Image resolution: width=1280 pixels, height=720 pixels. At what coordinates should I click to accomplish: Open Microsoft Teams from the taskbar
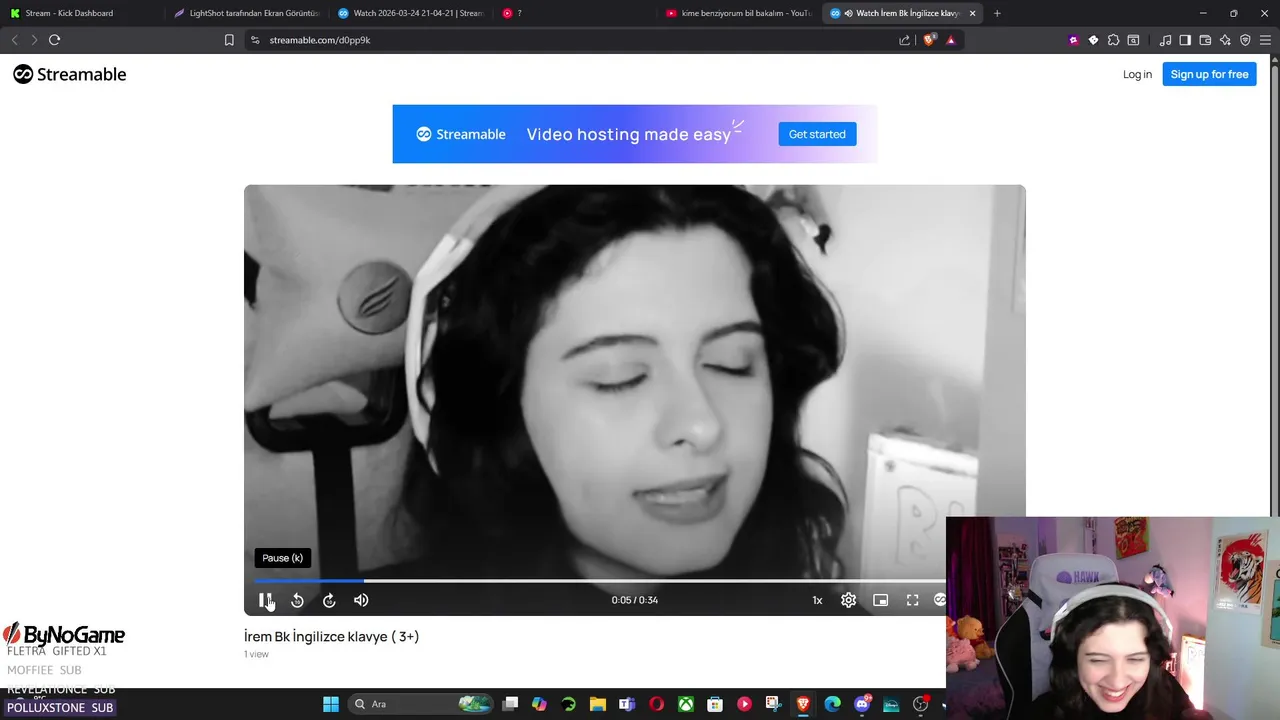[627, 704]
